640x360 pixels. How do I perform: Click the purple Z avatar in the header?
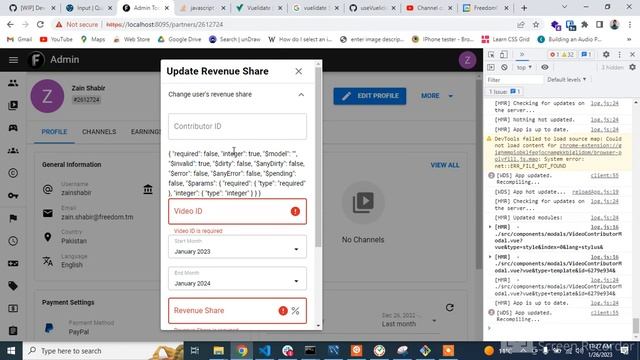(467, 60)
